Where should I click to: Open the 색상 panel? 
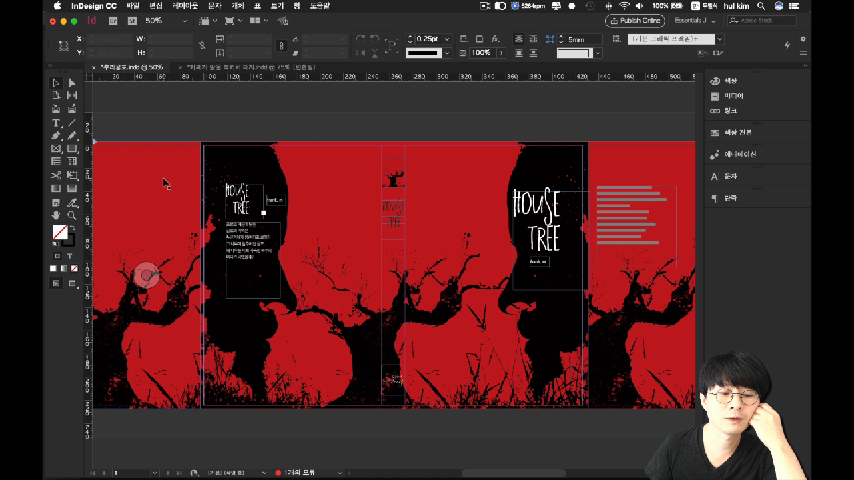click(730, 81)
